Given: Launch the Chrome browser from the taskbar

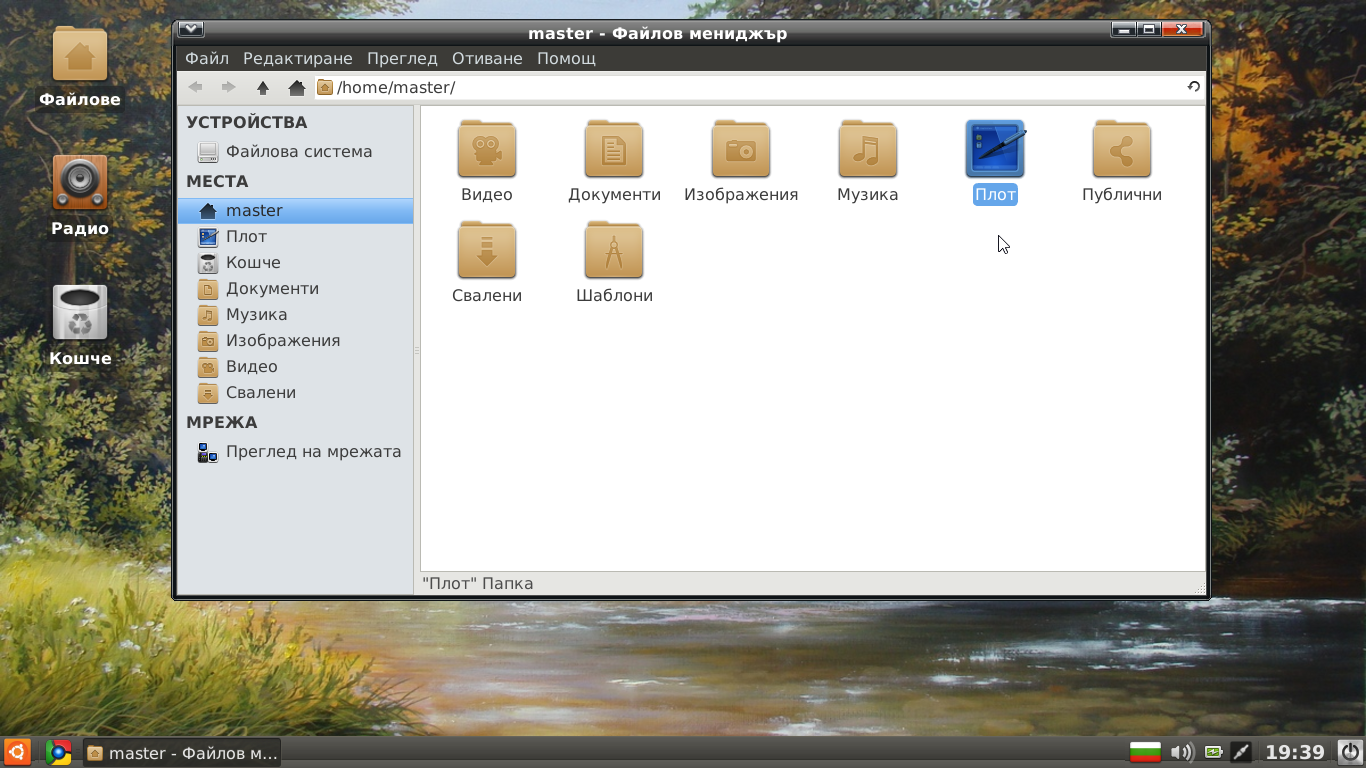Looking at the screenshot, I should click(58, 753).
